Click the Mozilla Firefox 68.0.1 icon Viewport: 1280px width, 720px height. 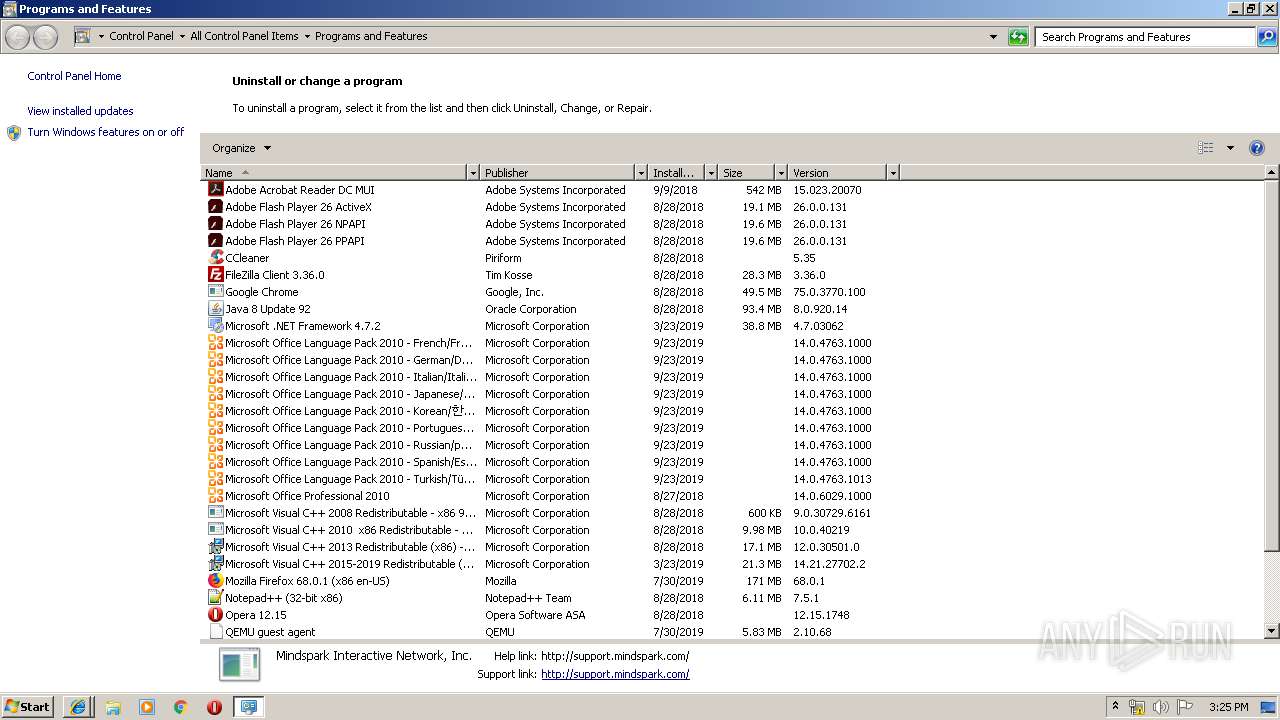pyautogui.click(x=215, y=581)
